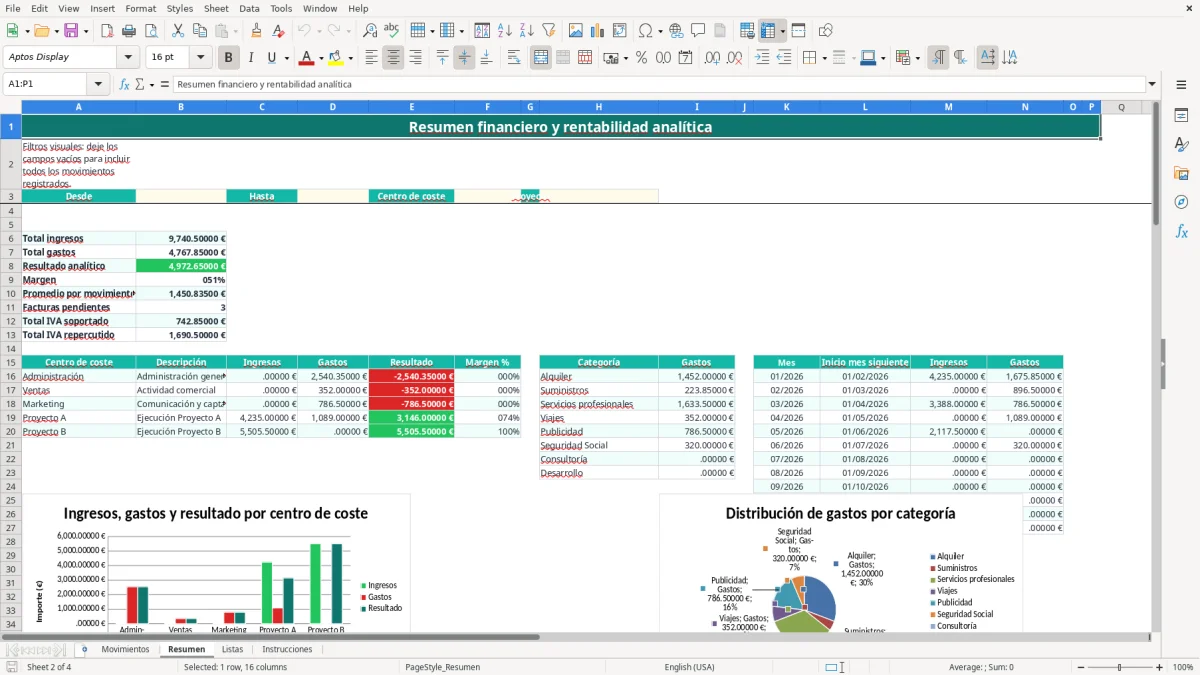Click the Zoom Out minus button
The image size is (1200, 675).
click(1081, 667)
